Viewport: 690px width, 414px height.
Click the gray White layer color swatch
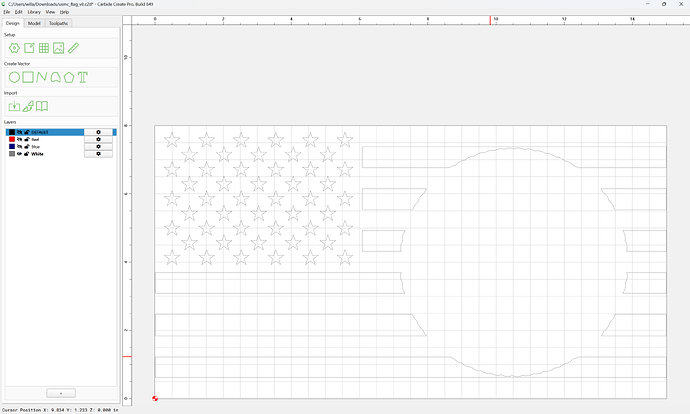12,154
